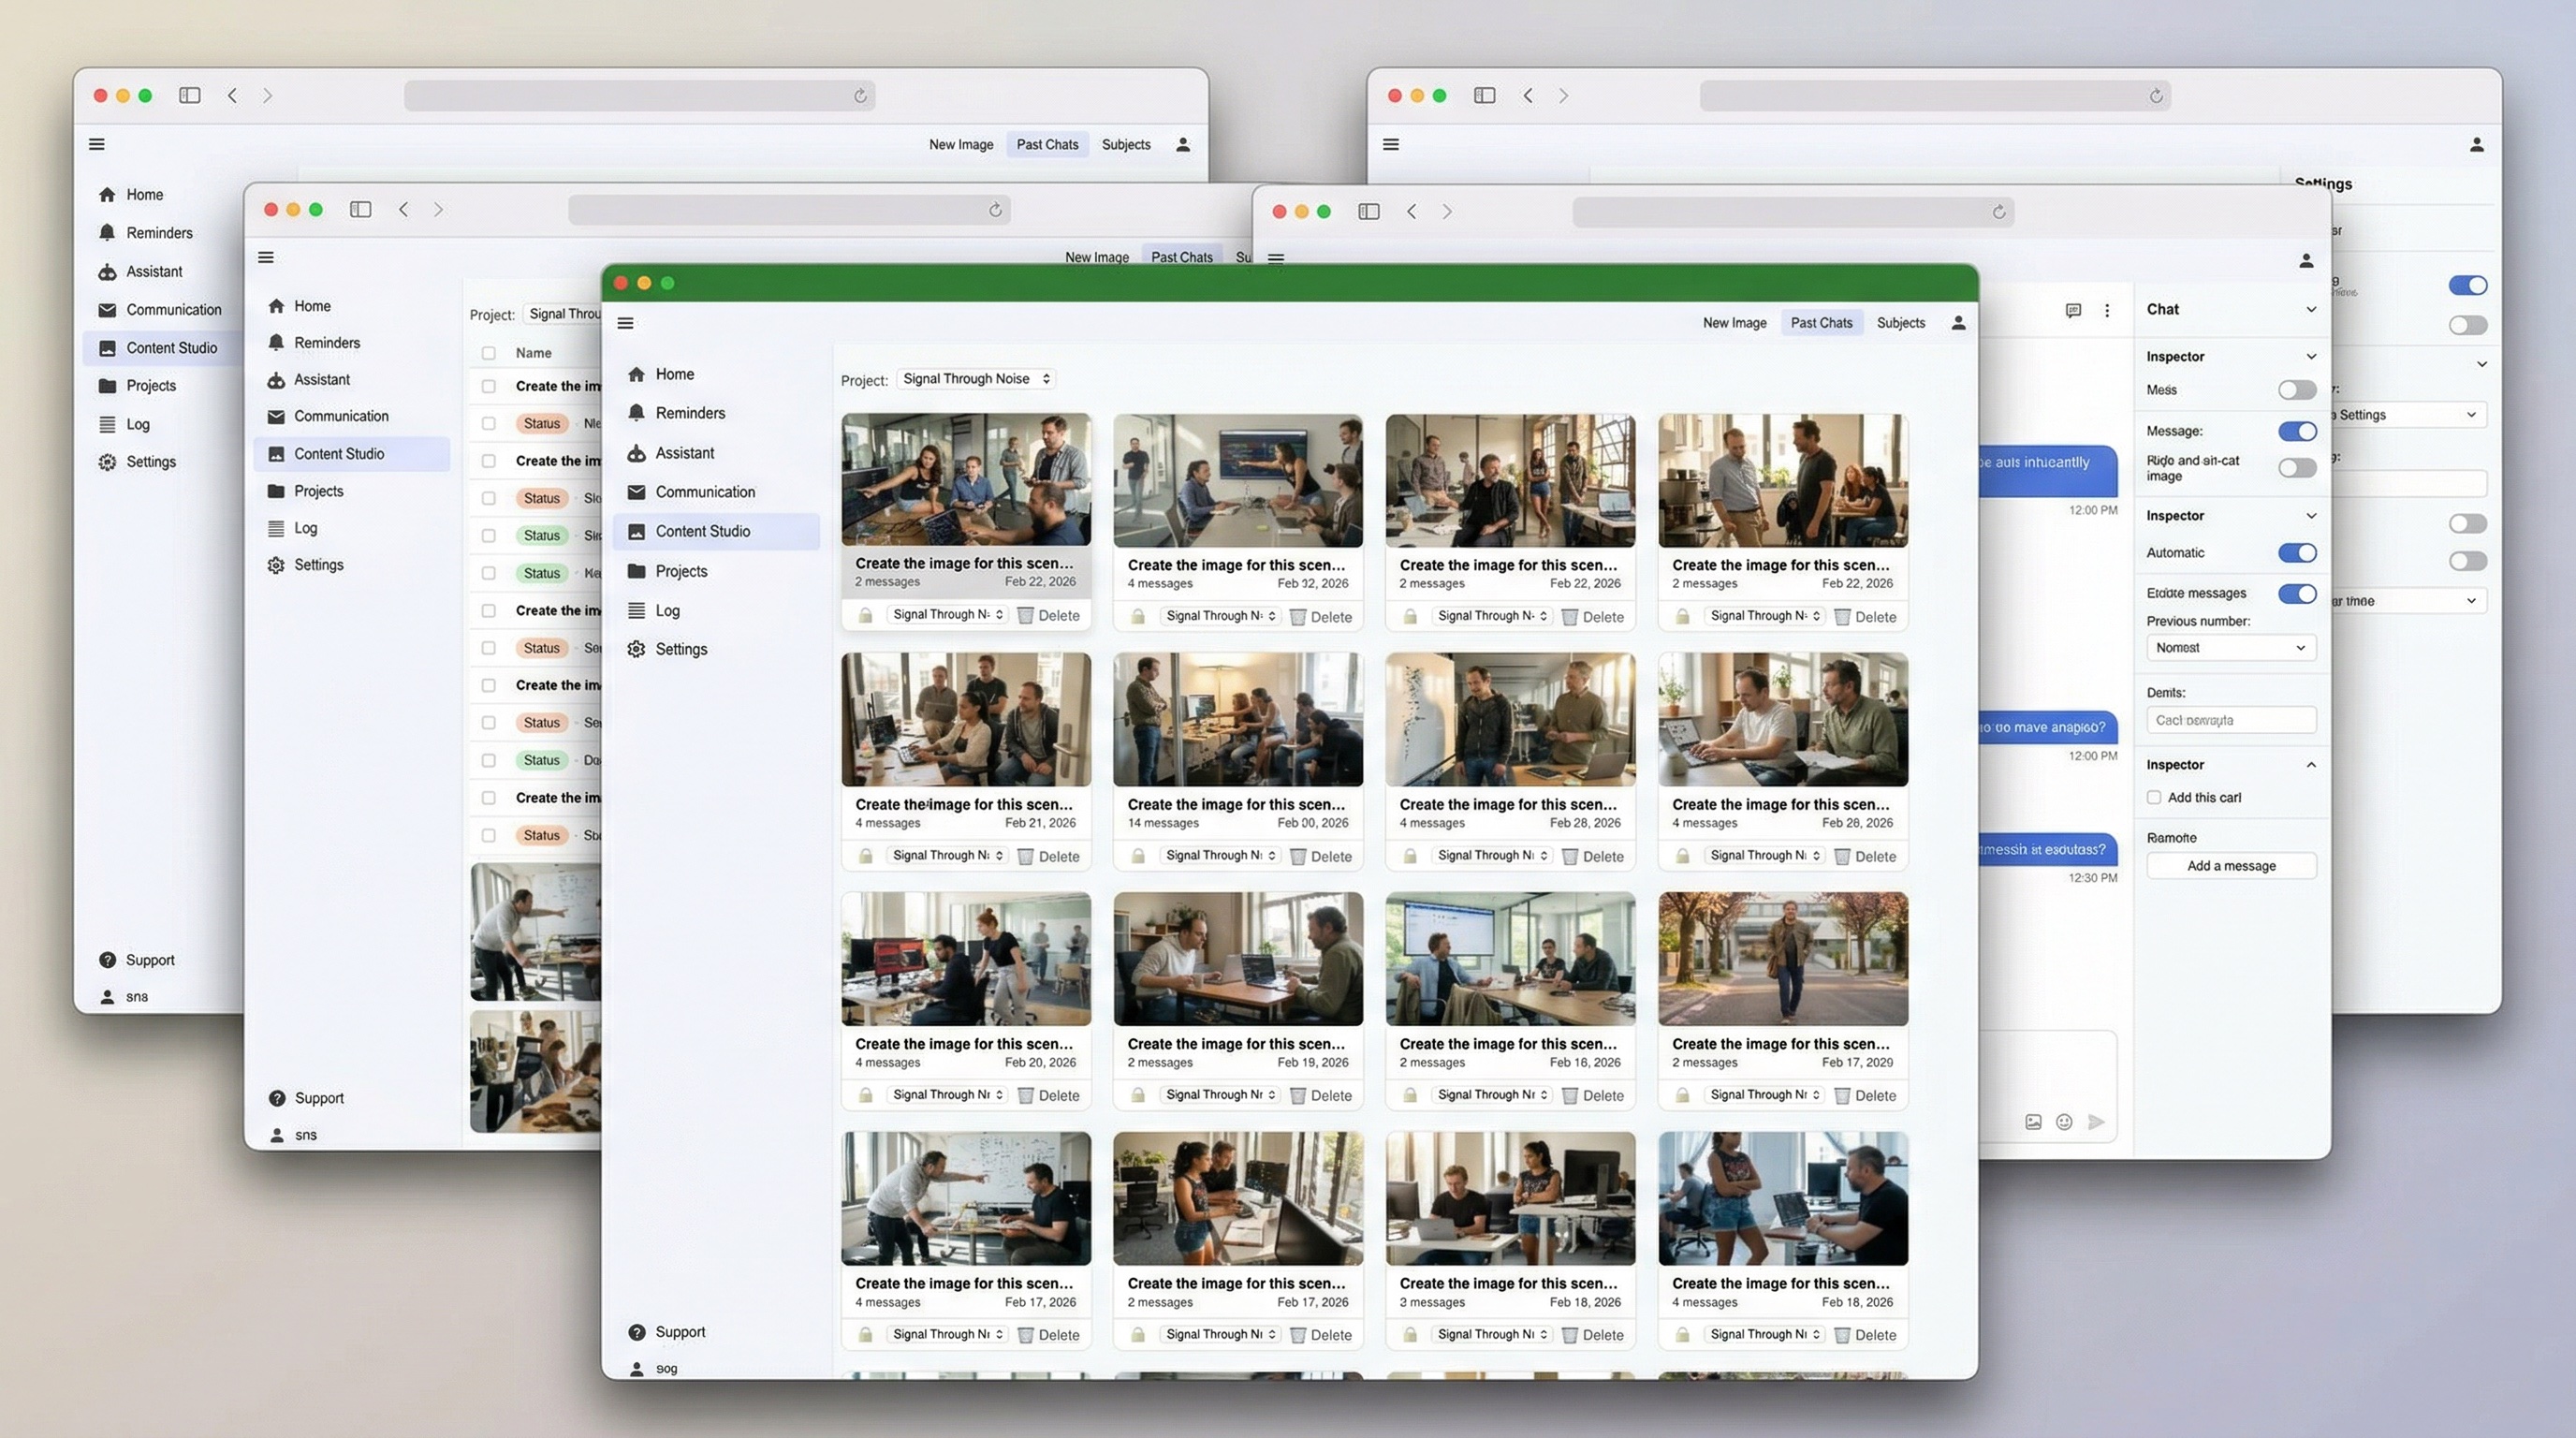Viewport: 2576px width, 1438px height.
Task: Click the hamburger menu icon in front window
Action: pyautogui.click(x=626, y=323)
